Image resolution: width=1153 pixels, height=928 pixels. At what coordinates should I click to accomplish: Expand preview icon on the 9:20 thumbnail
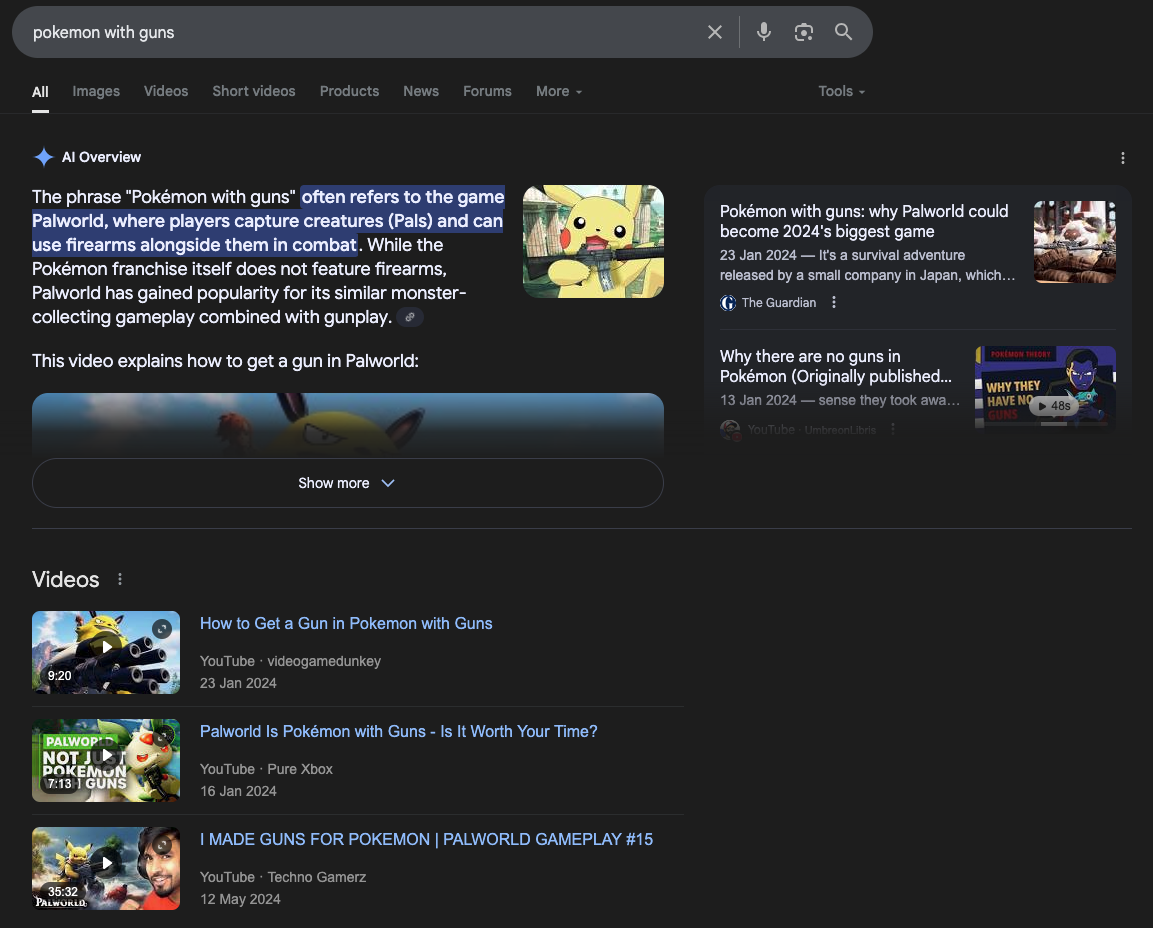coord(162,629)
